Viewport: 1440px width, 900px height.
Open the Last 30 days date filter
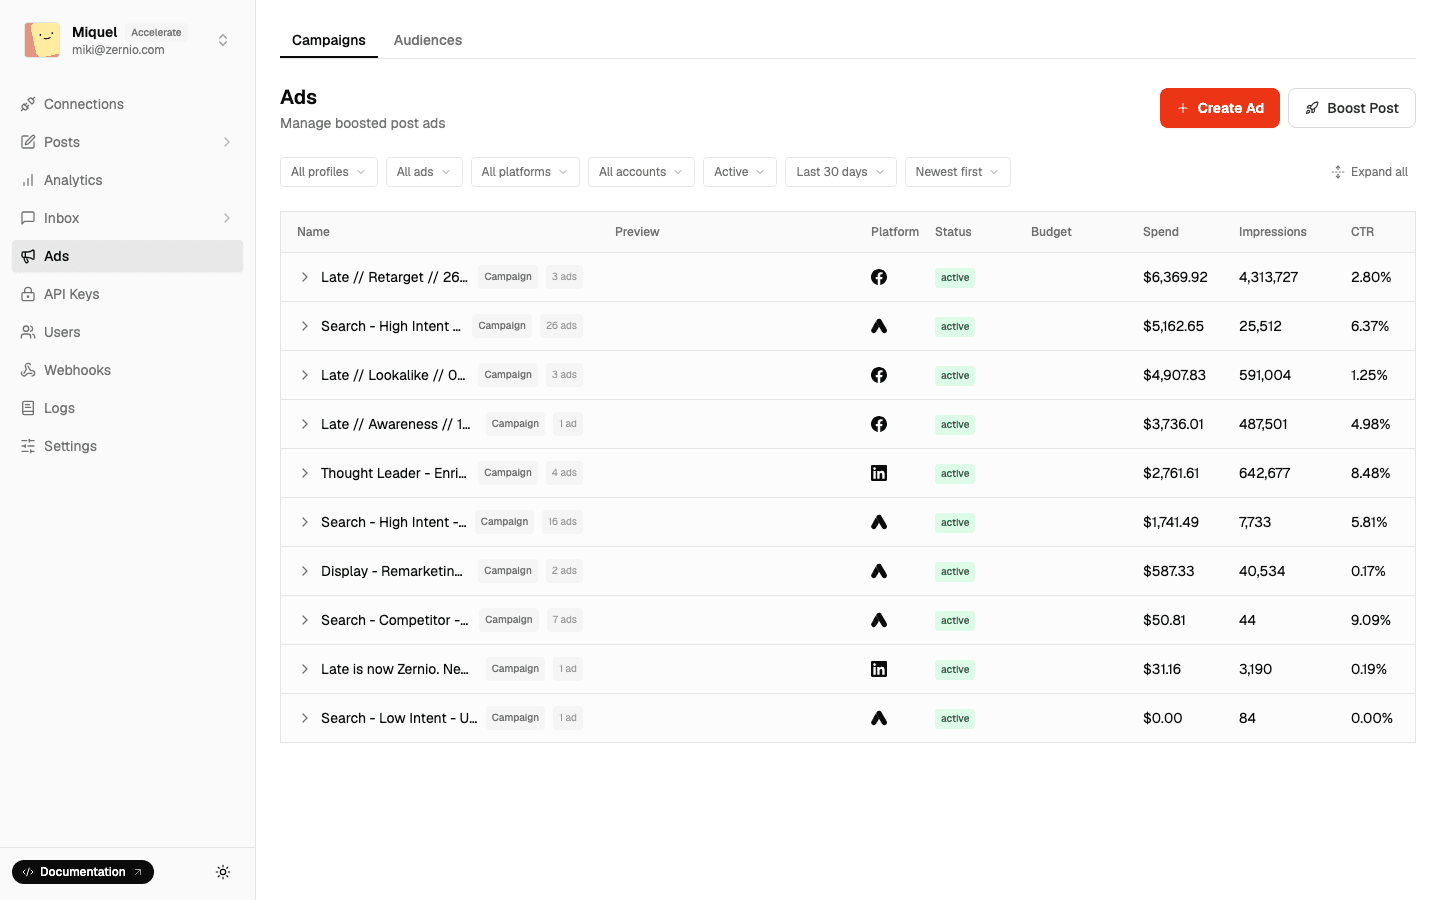click(x=840, y=171)
